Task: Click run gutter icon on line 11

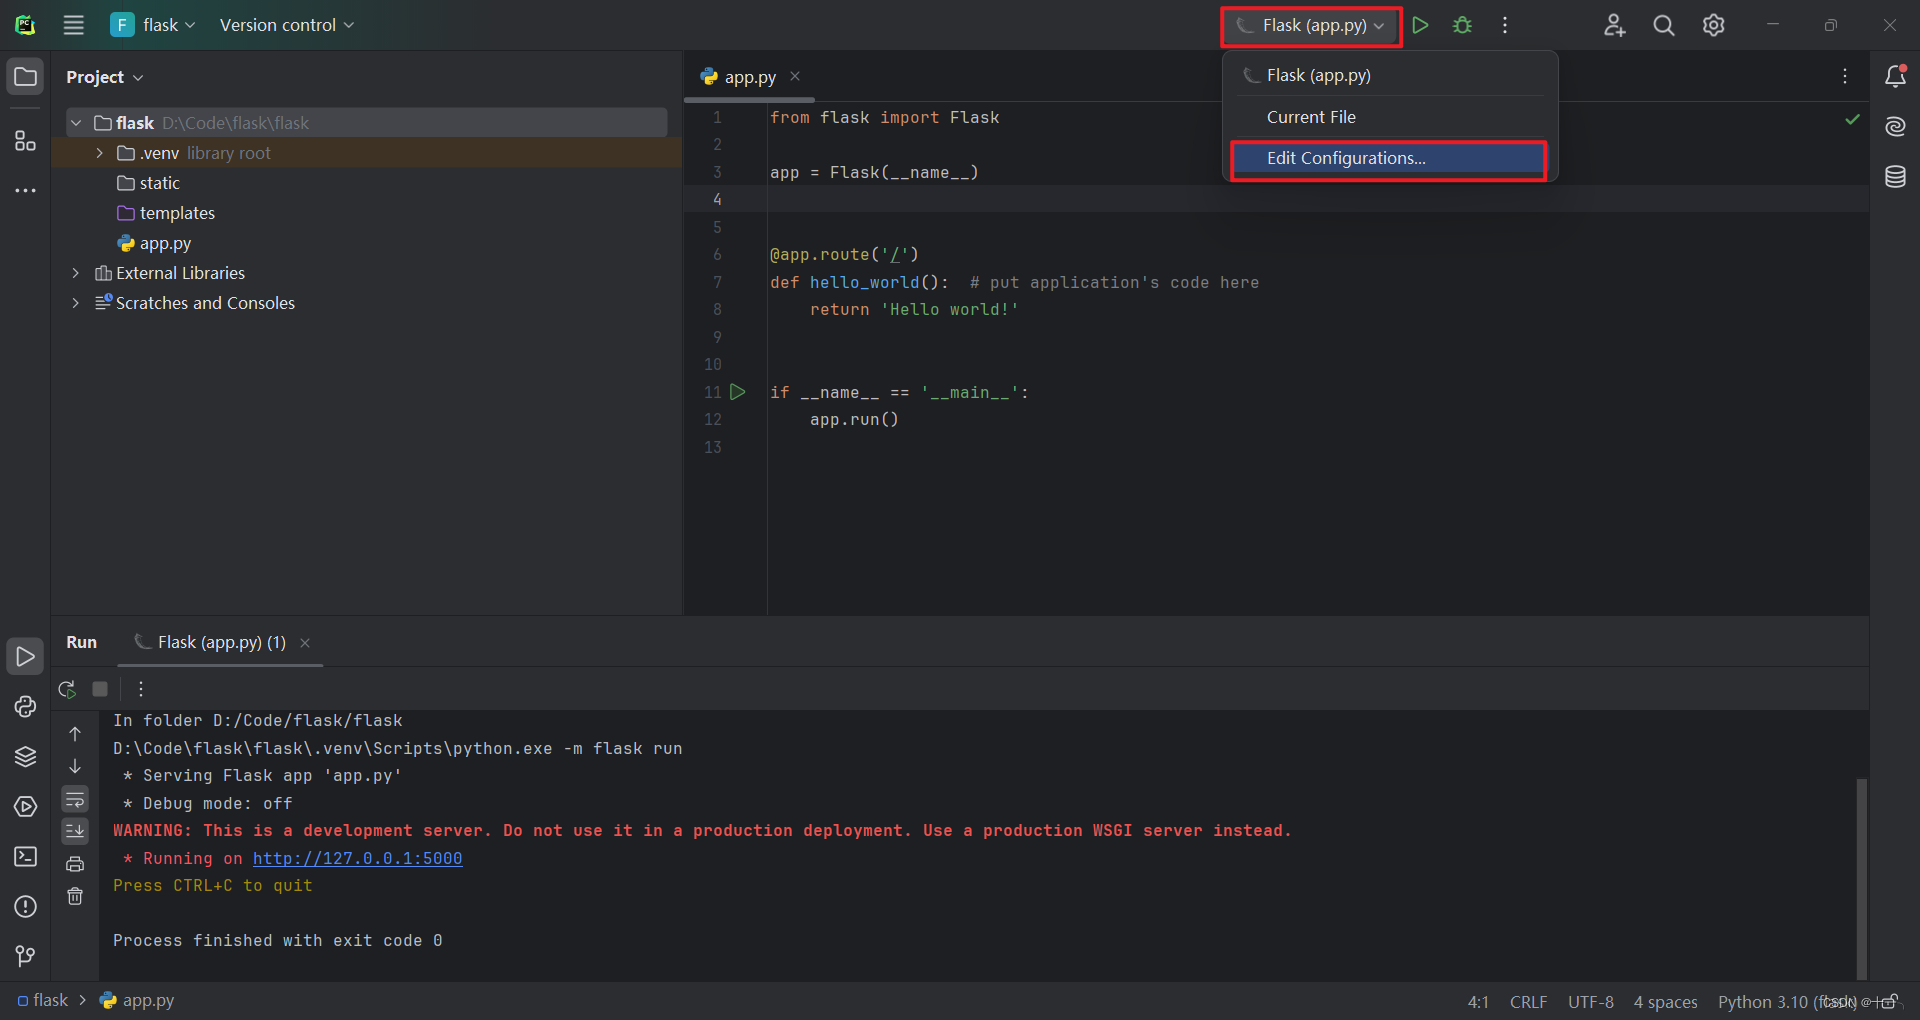Action: point(738,392)
